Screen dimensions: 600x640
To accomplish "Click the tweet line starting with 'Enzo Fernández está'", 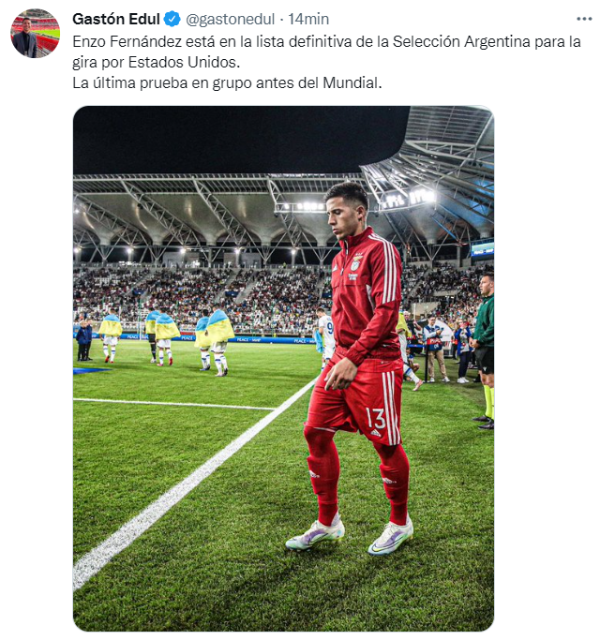I will click(x=327, y=42).
